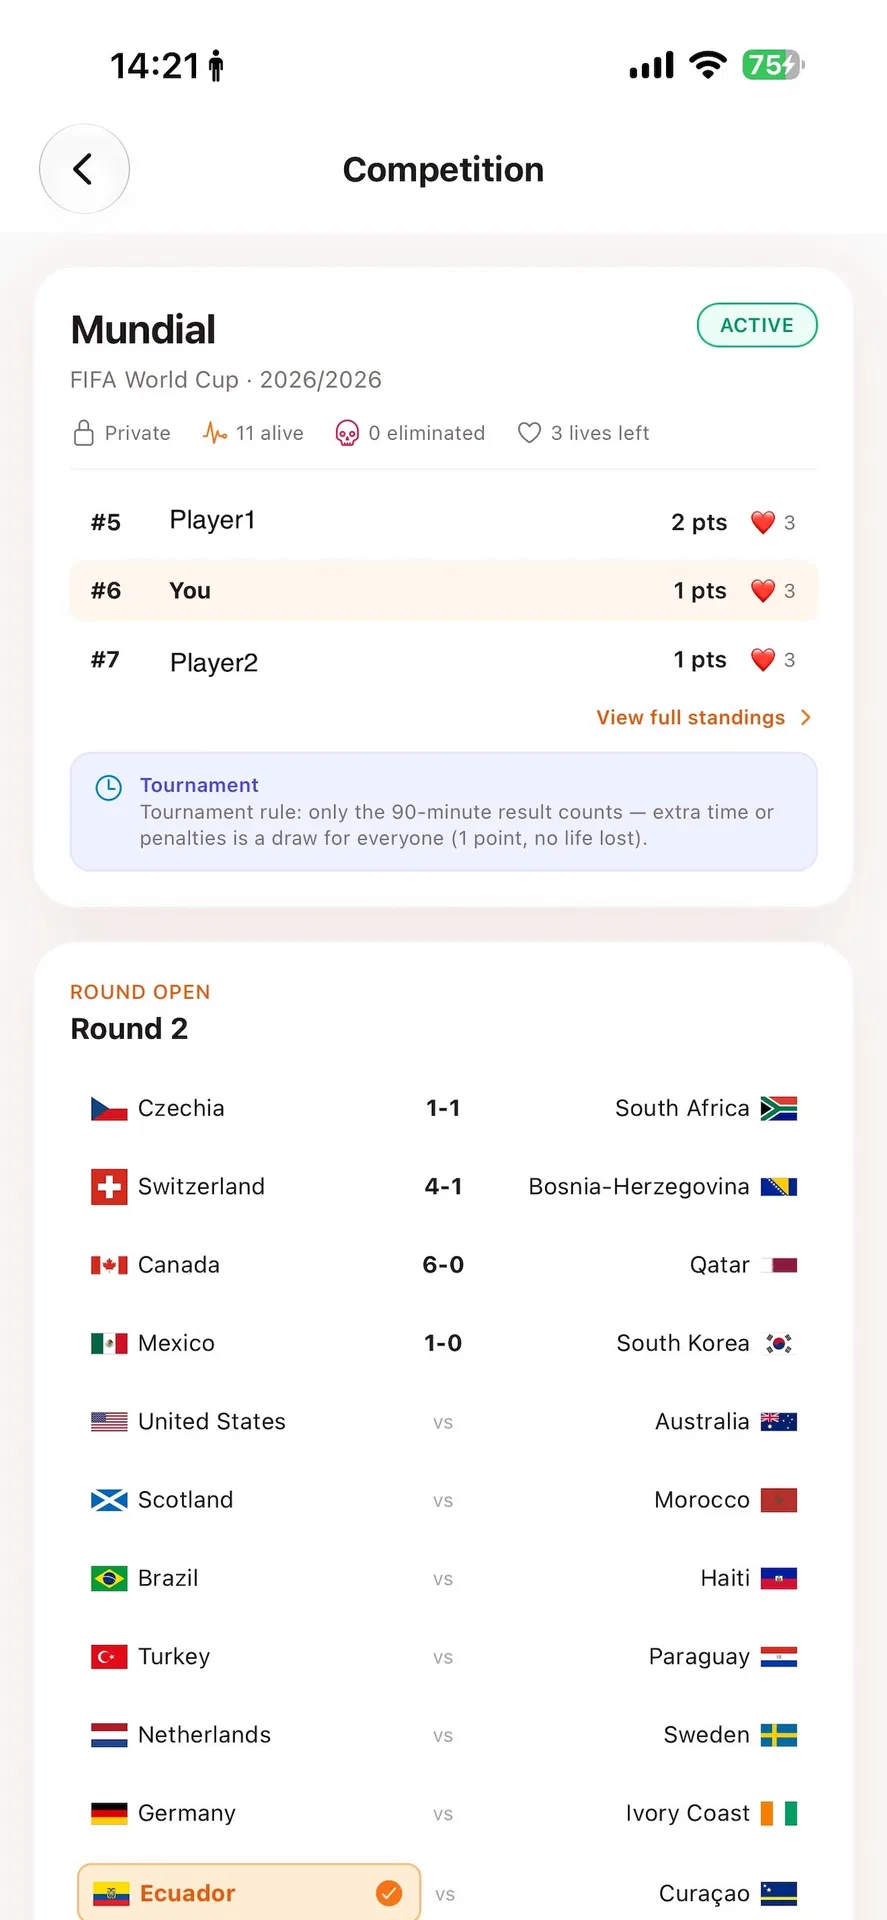
Task: Tap the lives left heart icon
Action: [529, 433]
